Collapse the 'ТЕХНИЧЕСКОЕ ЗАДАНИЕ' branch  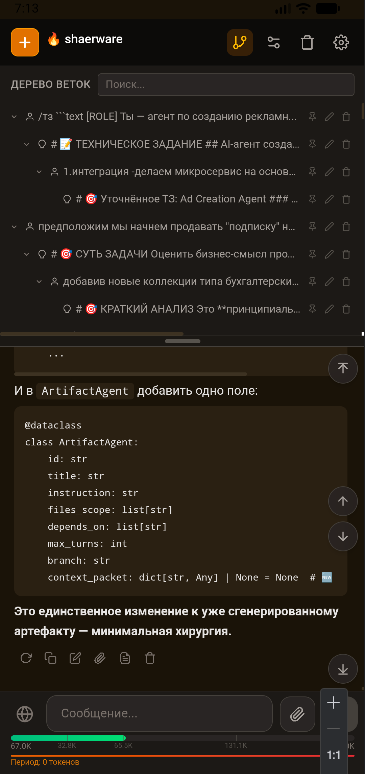(x=27, y=144)
